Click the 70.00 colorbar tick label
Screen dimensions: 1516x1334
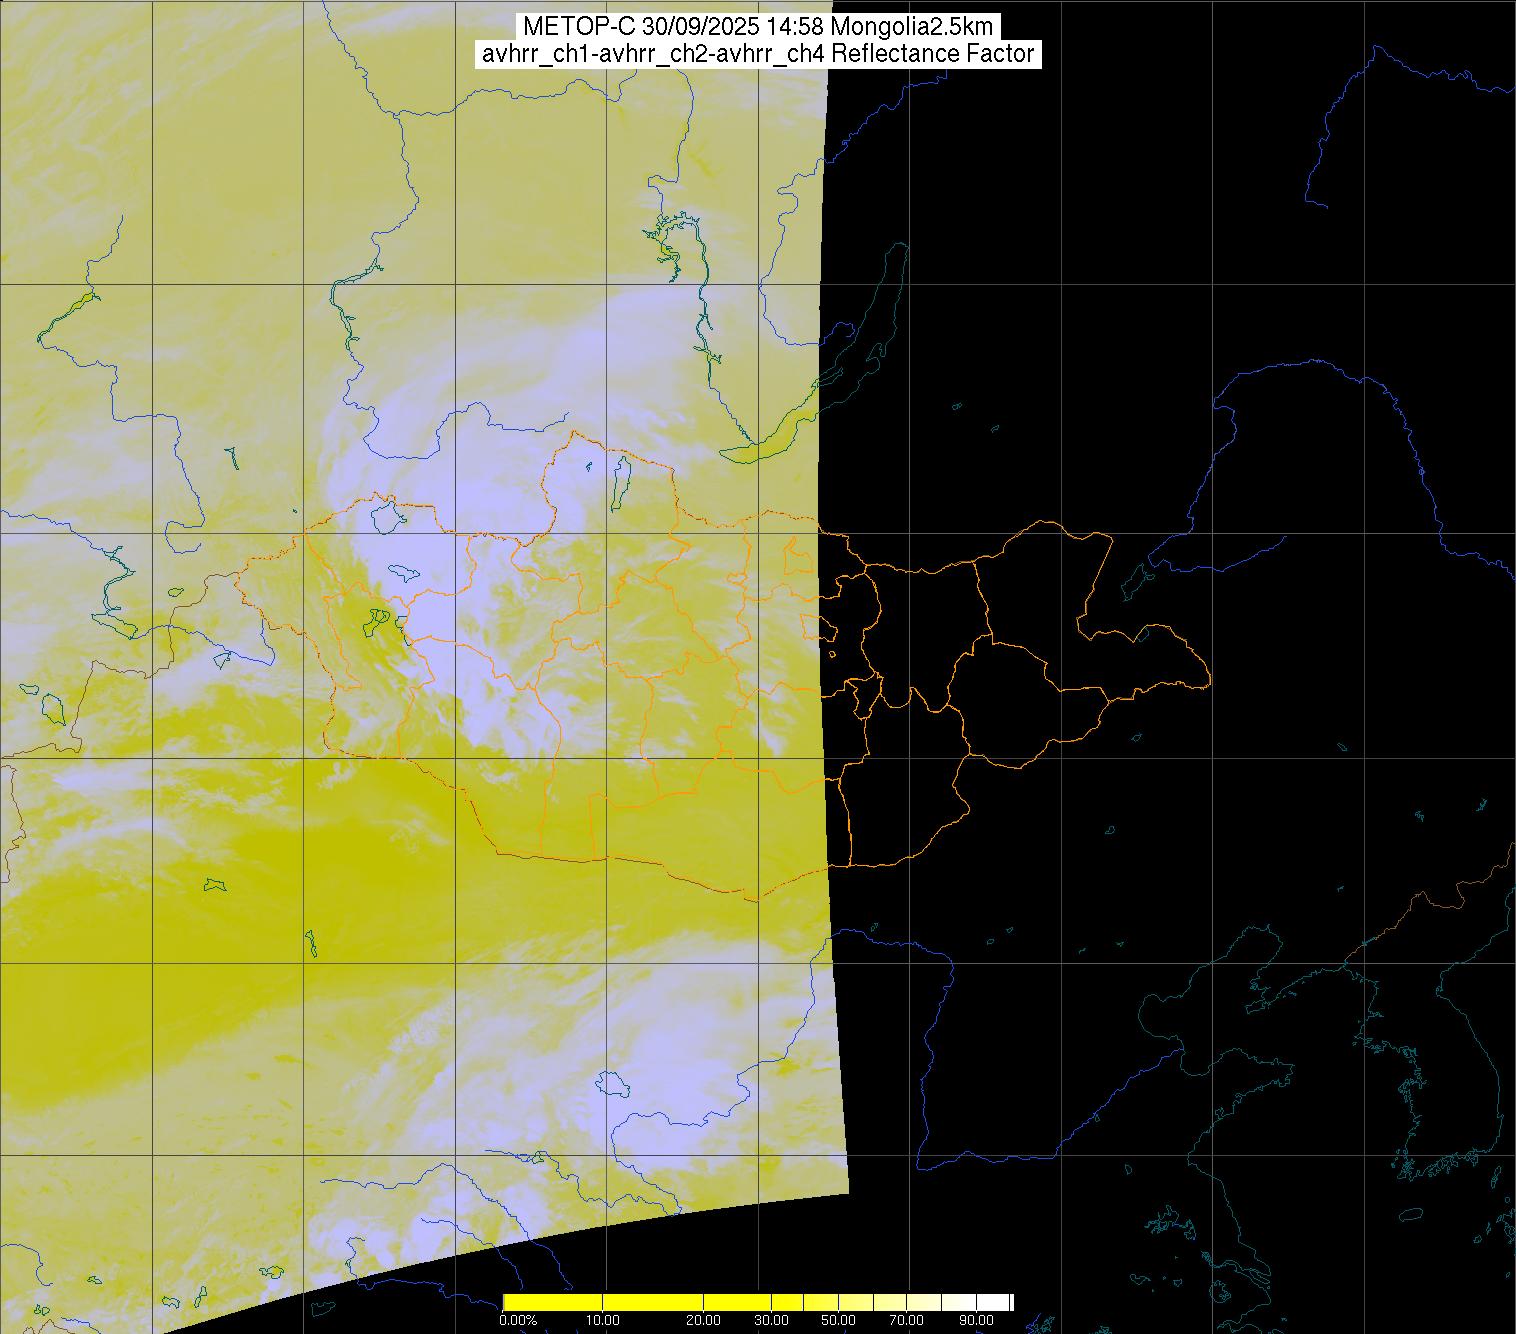click(906, 1321)
